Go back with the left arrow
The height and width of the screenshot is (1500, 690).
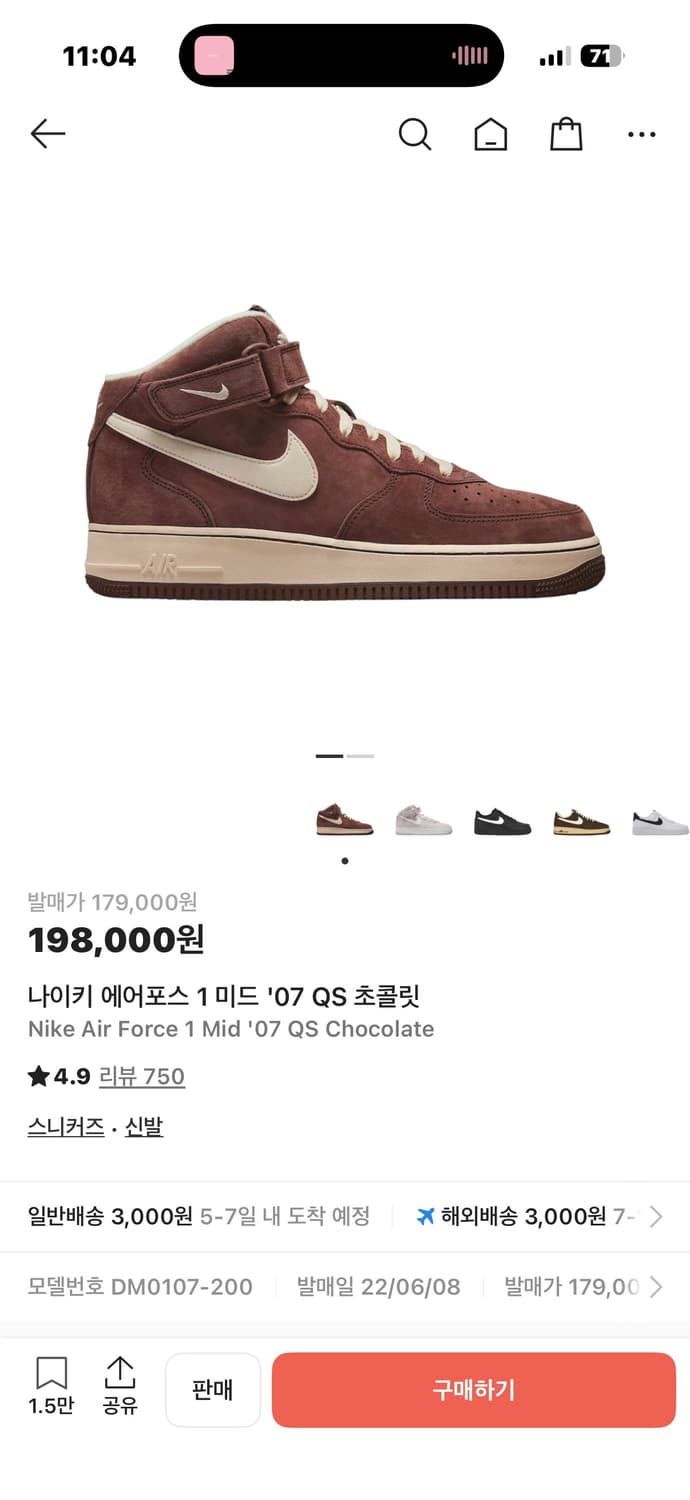click(47, 133)
